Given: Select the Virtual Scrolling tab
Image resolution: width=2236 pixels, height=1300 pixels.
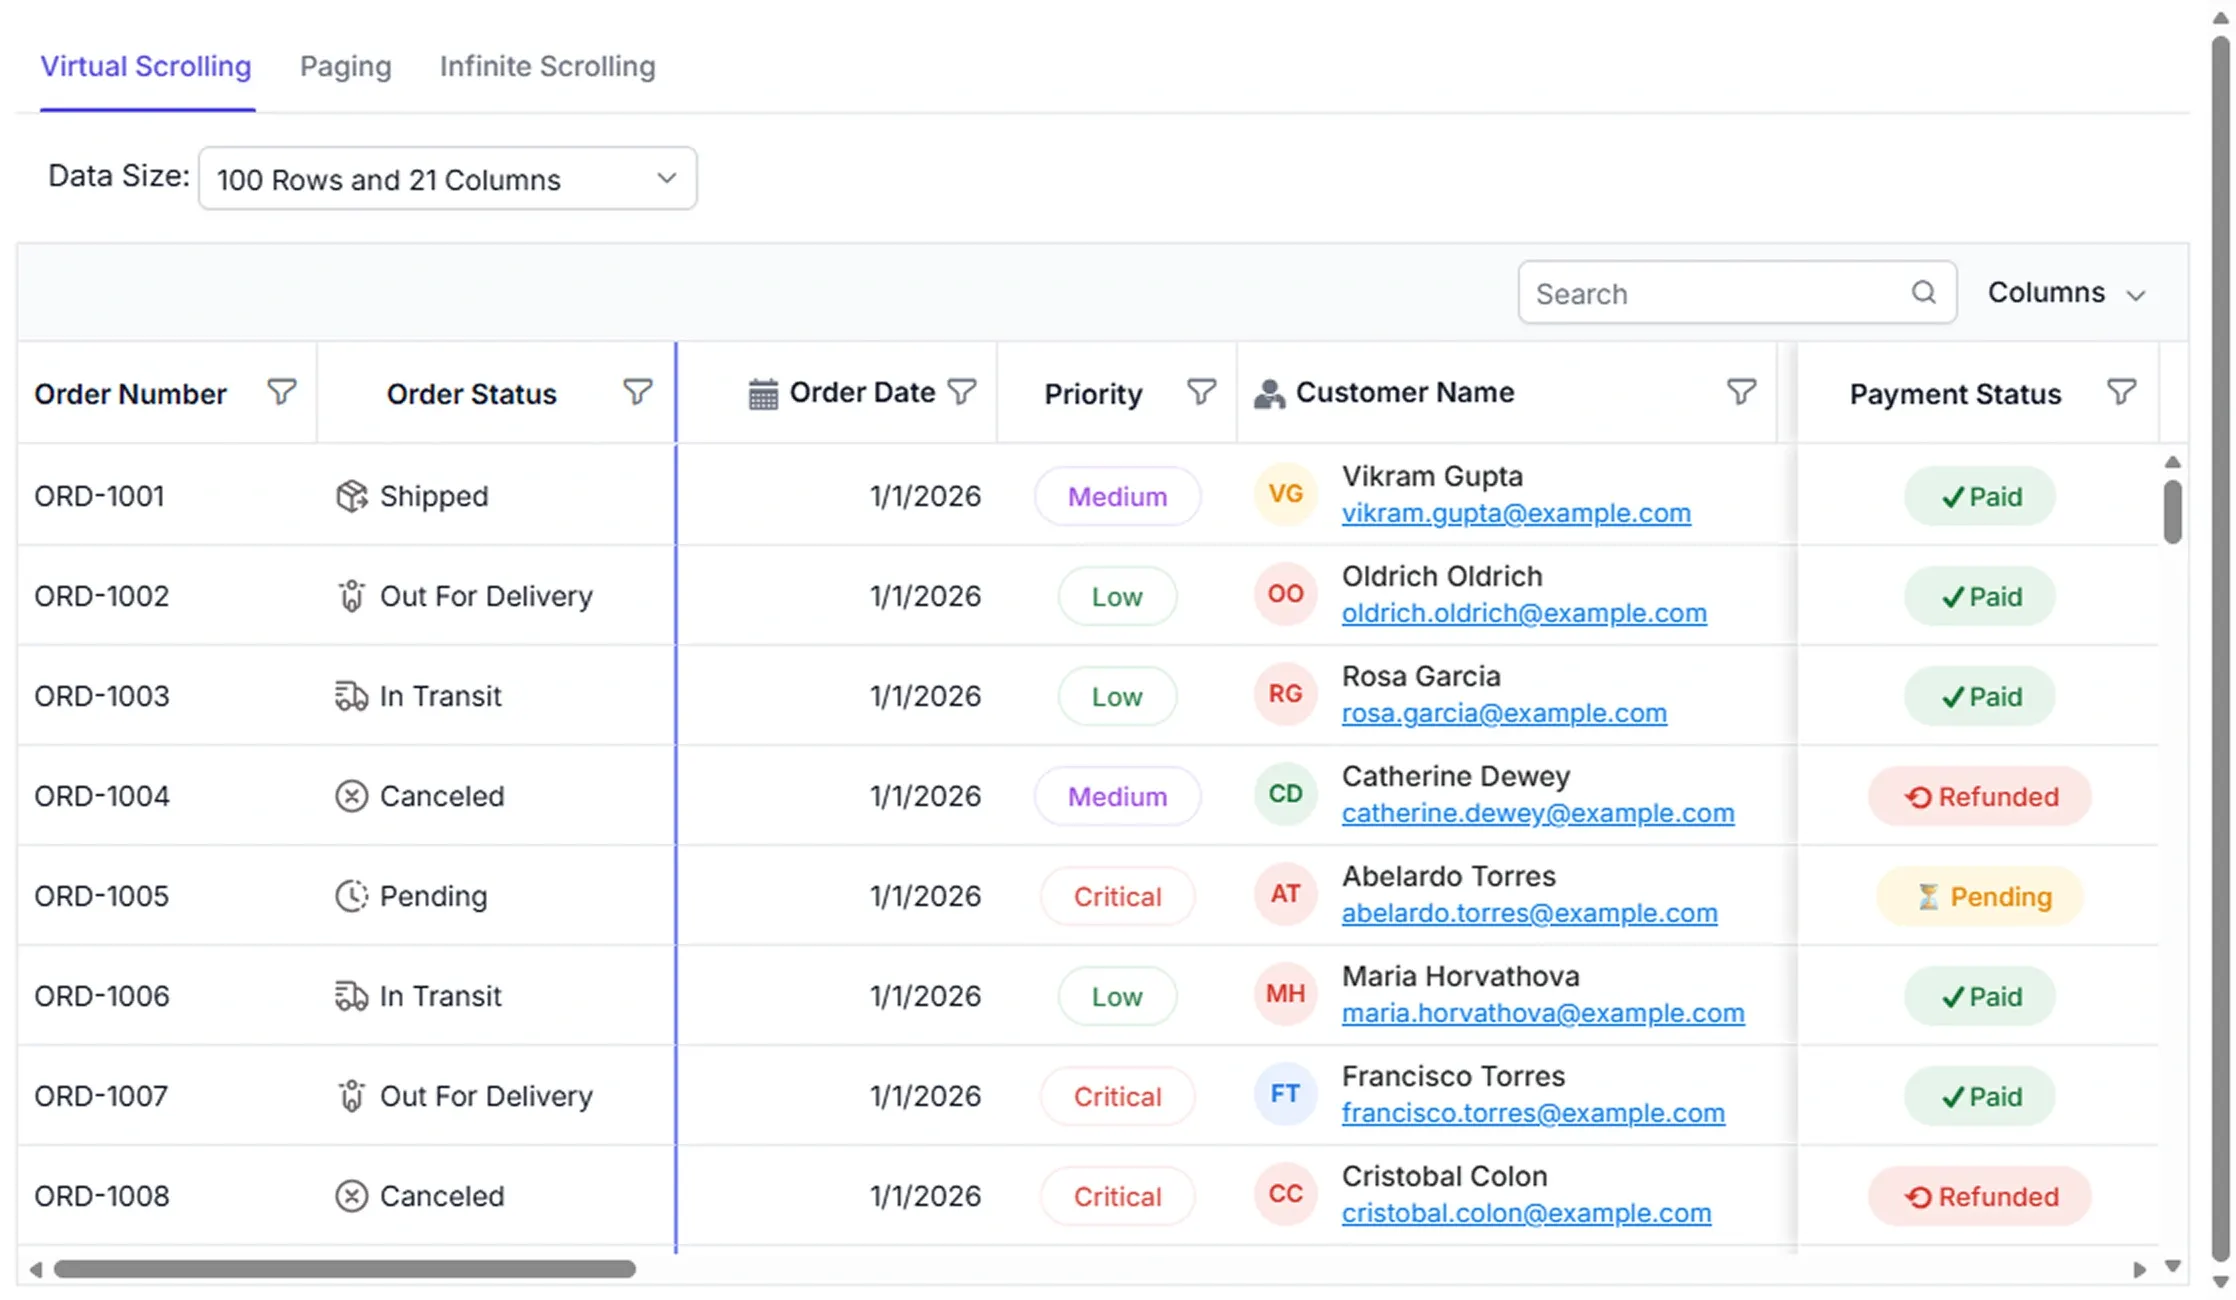Looking at the screenshot, I should click(146, 66).
